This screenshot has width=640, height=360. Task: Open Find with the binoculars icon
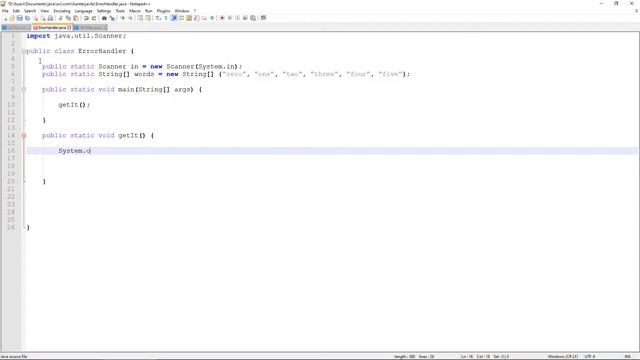pyautogui.click(x=104, y=18)
